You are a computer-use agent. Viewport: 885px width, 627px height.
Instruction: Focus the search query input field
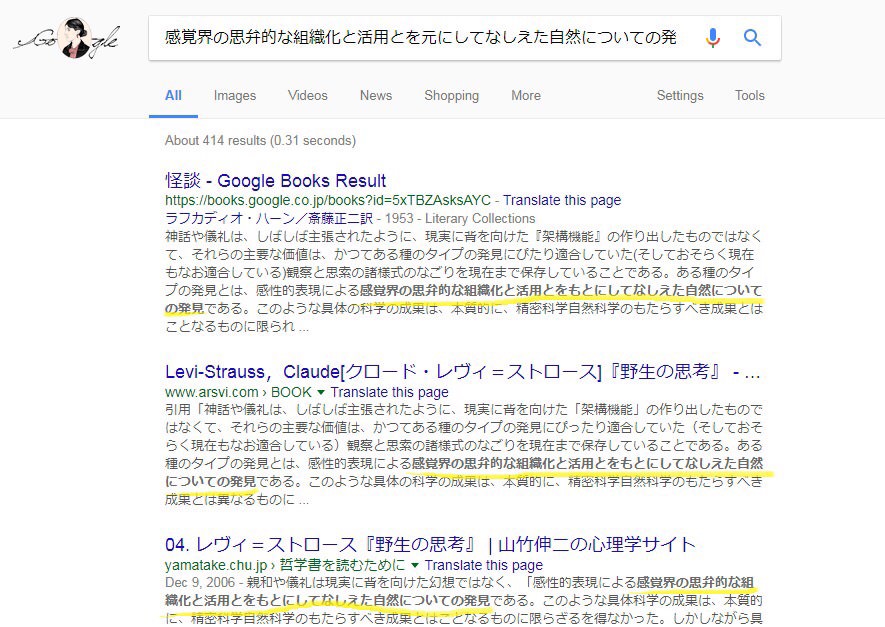pyautogui.click(x=420, y=38)
